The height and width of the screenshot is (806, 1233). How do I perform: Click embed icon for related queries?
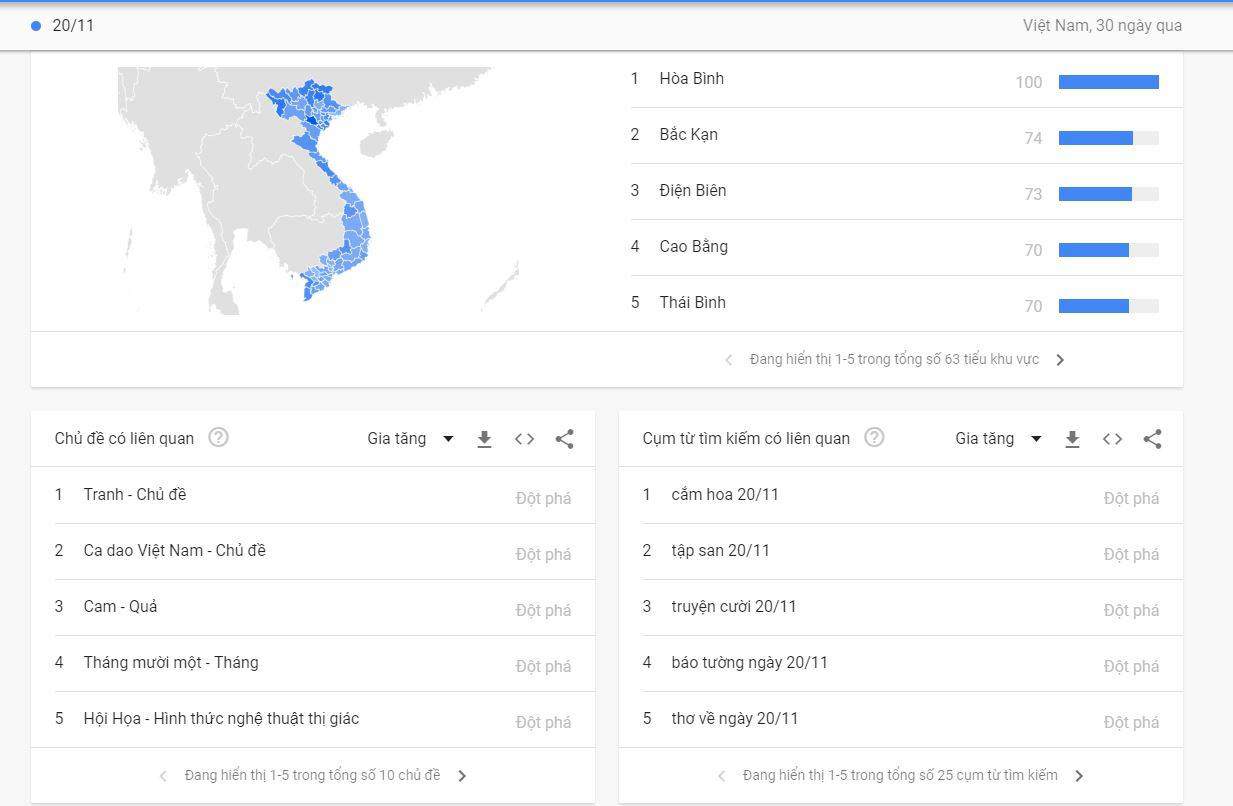tap(1112, 439)
